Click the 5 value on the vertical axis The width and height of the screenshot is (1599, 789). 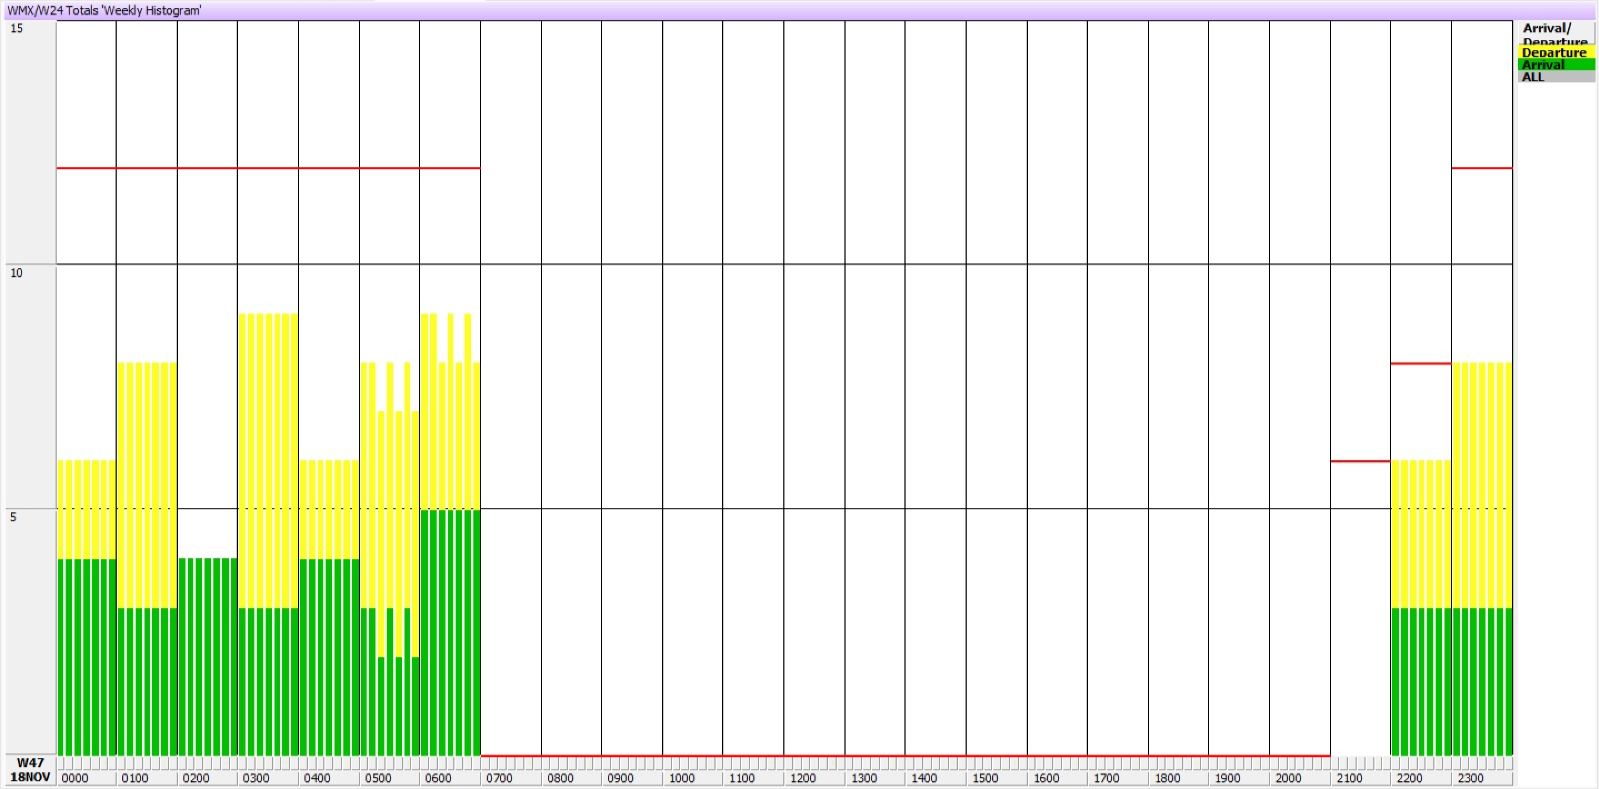coord(13,517)
